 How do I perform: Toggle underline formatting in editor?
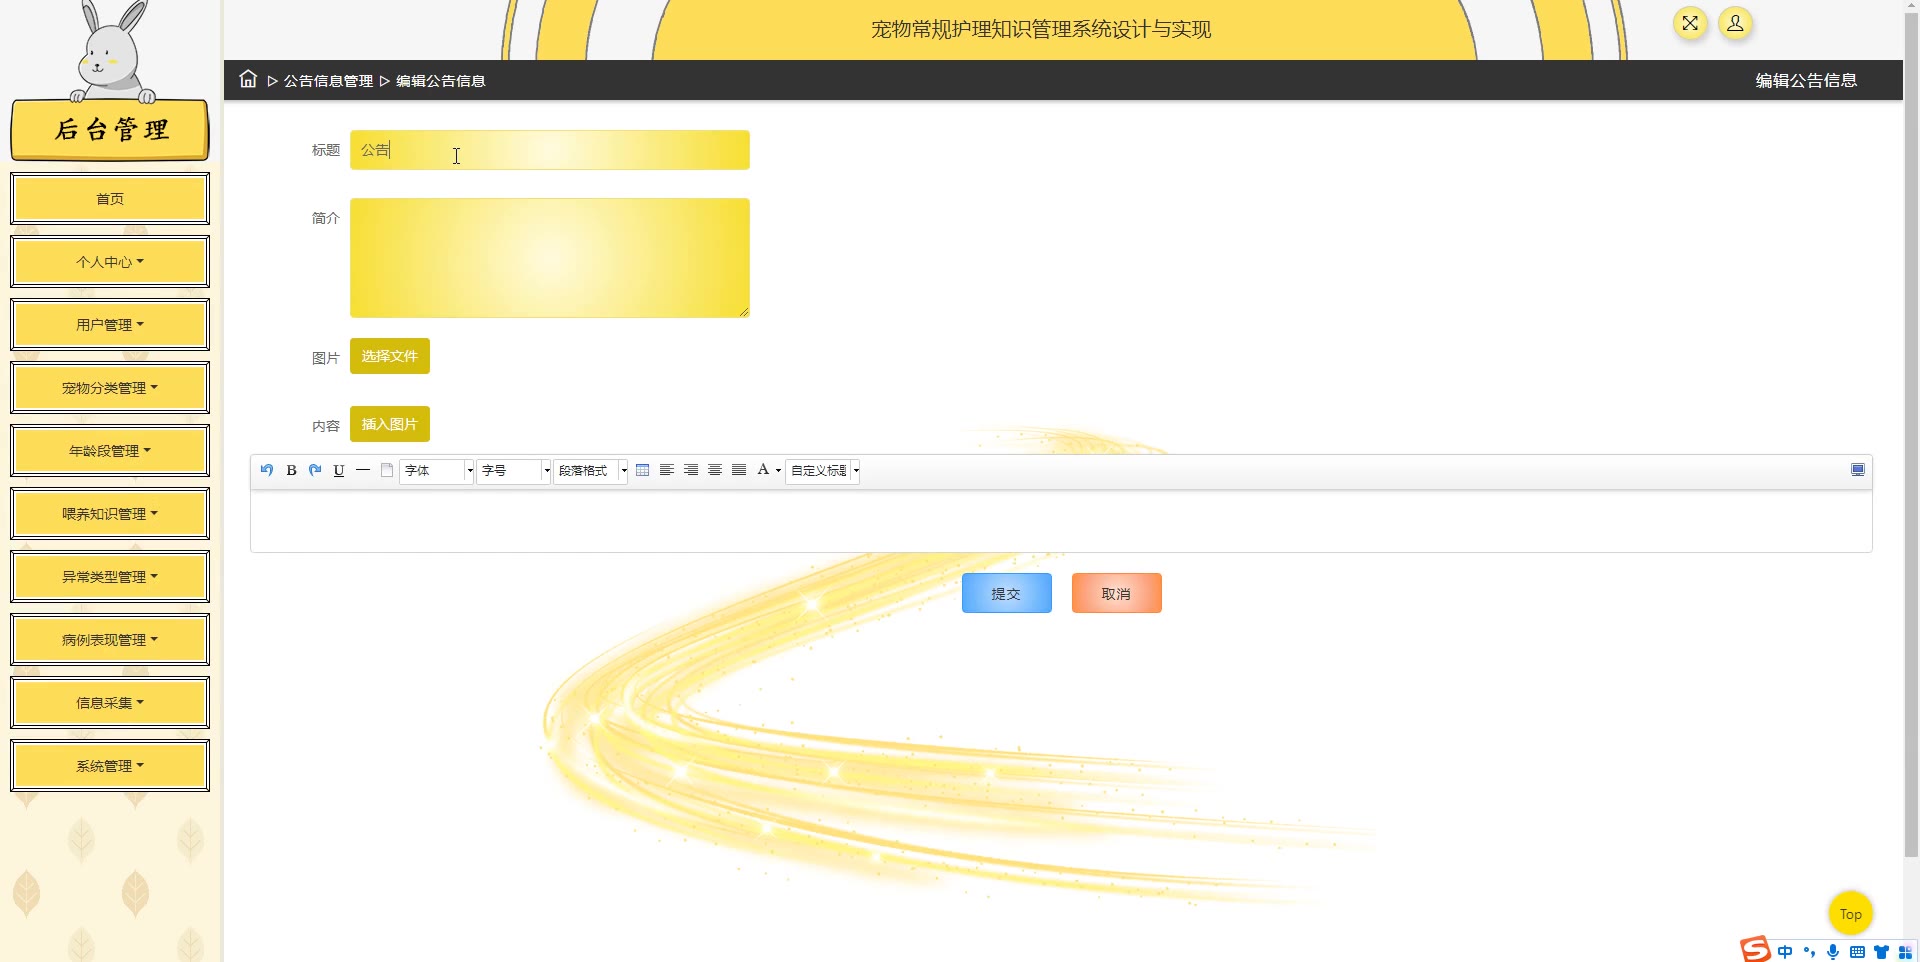339,470
